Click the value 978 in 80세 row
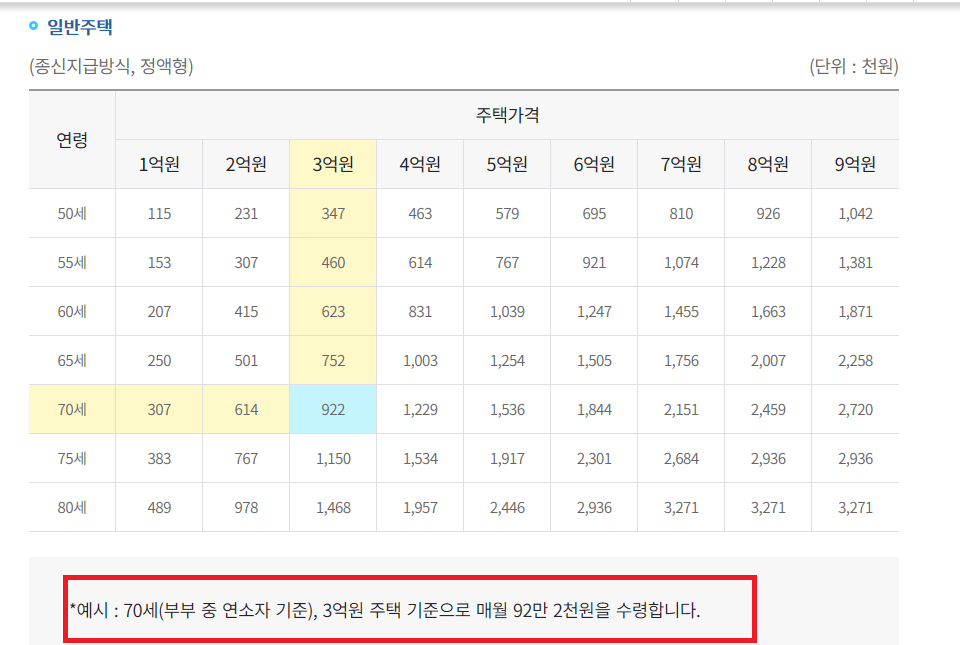 click(x=246, y=507)
